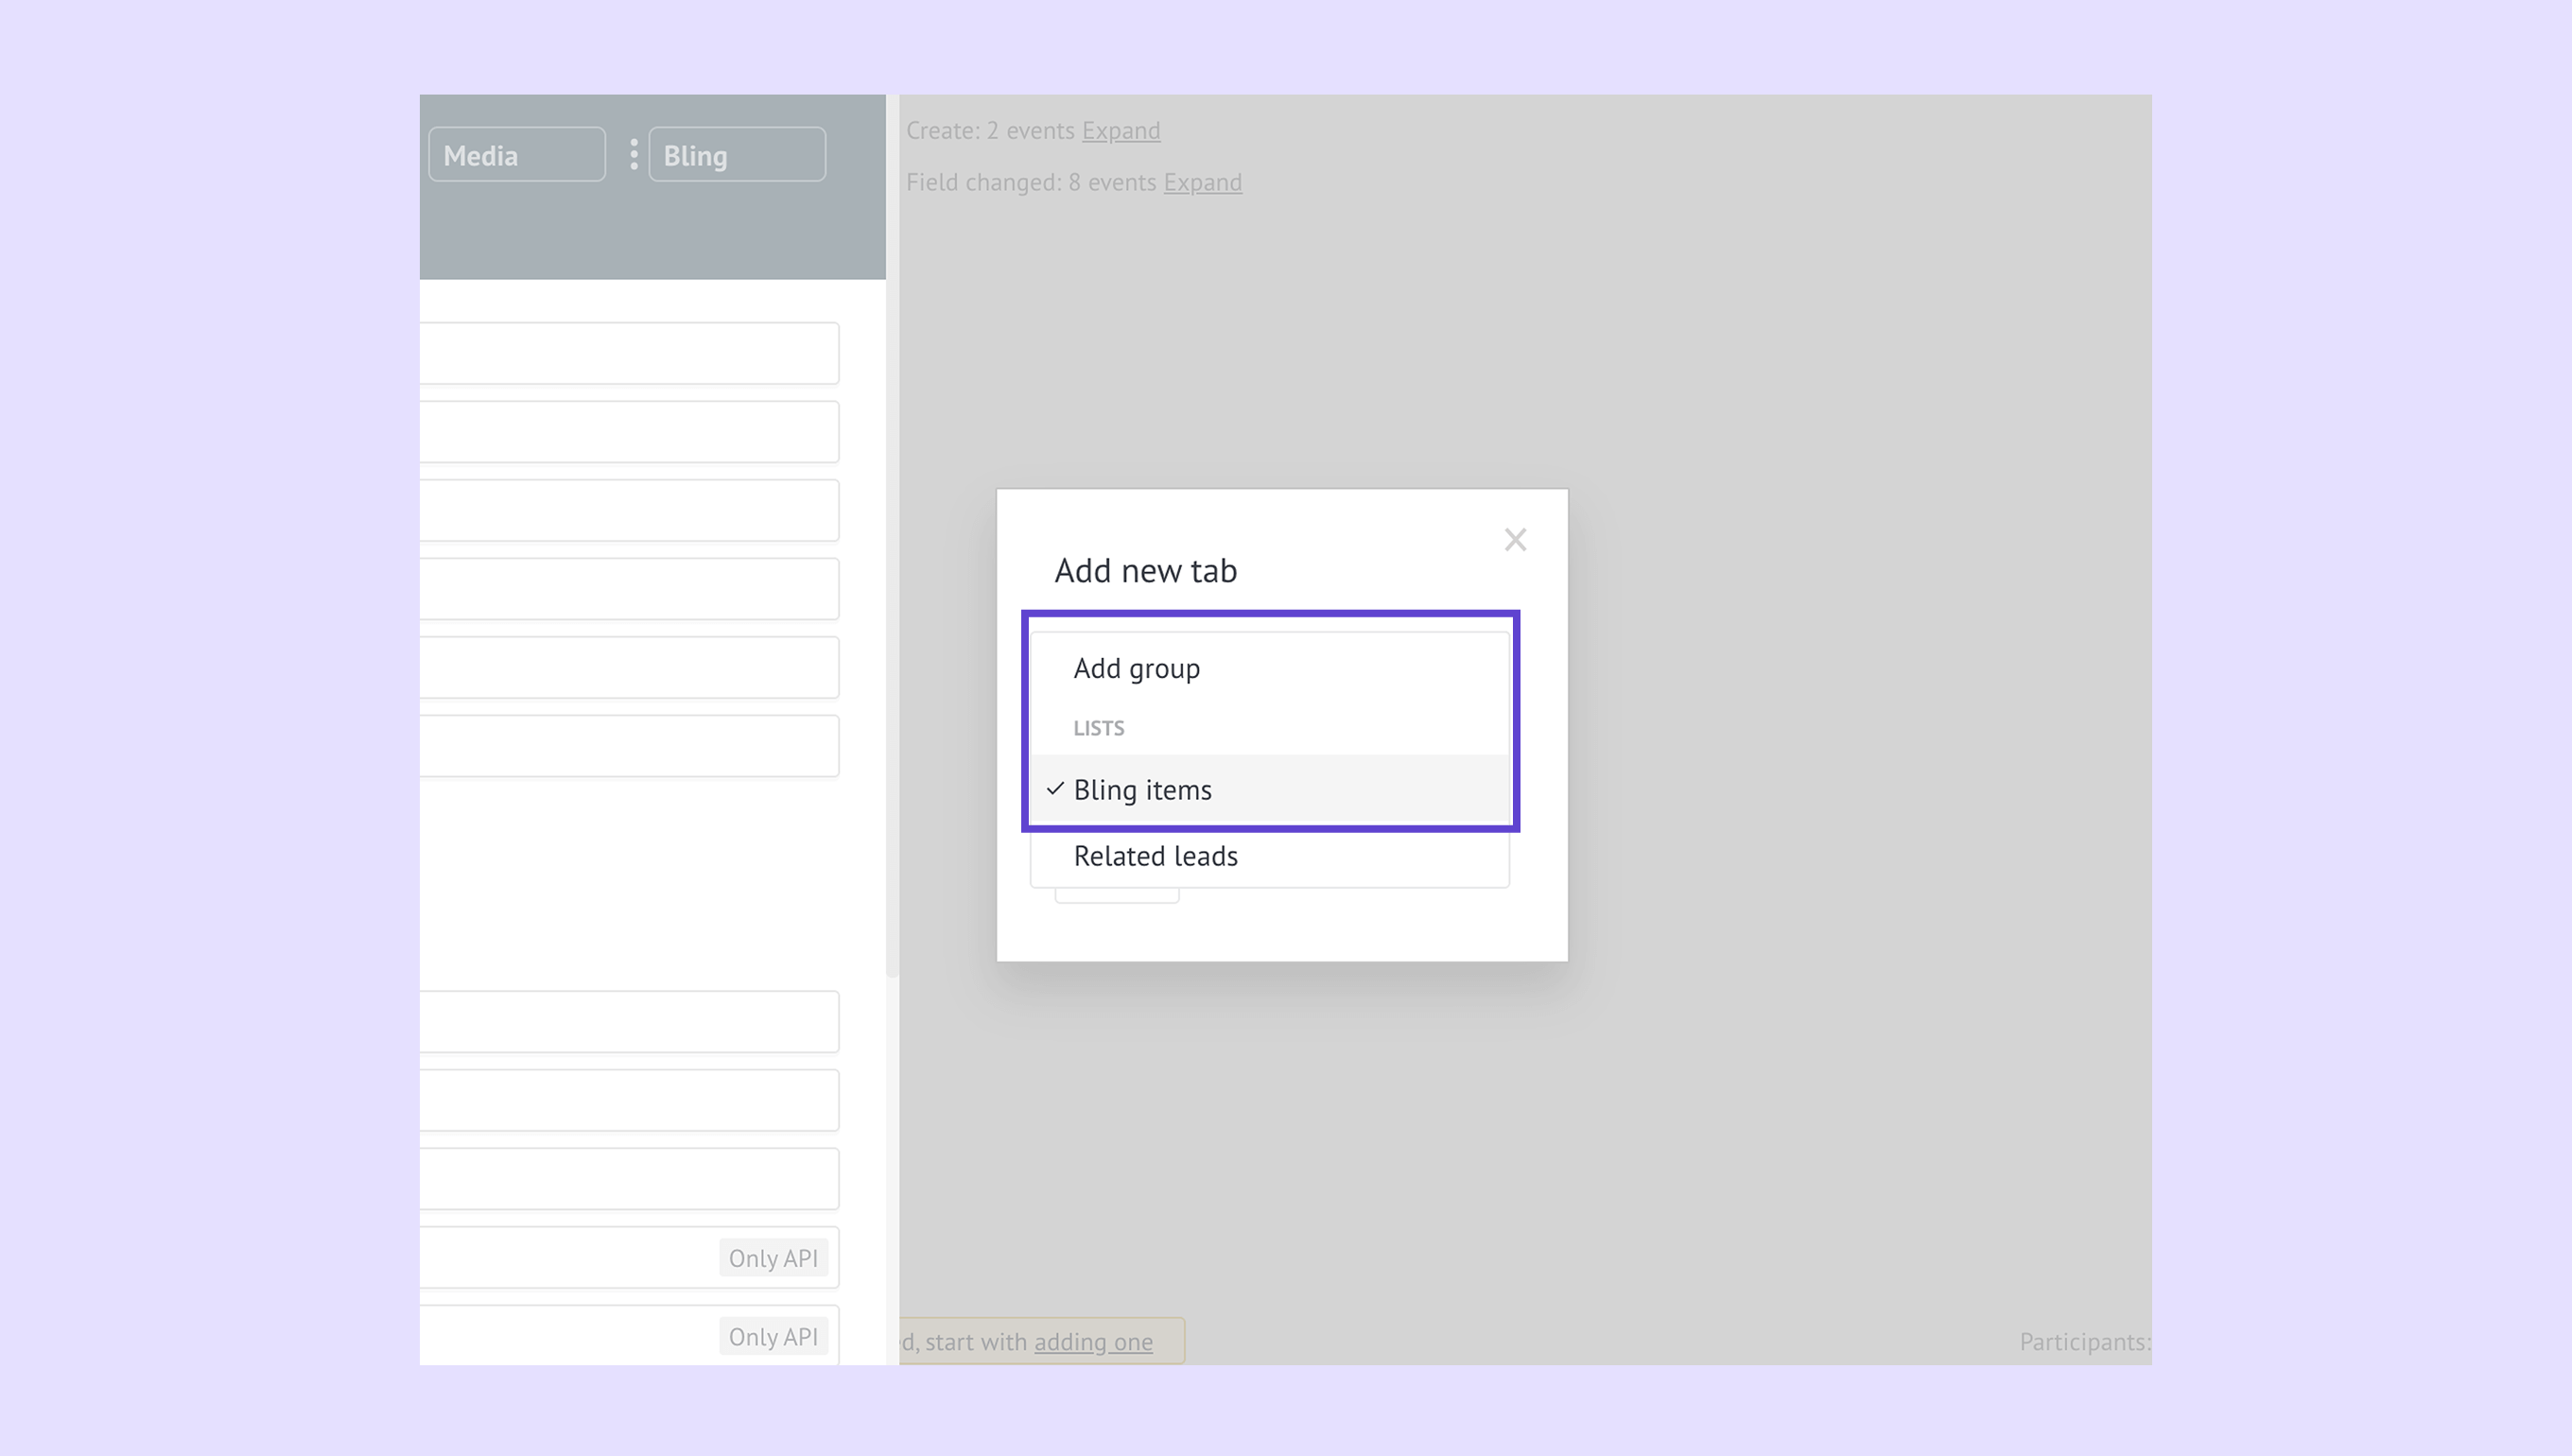Screen dimensions: 2572x1456
Task: Pick Related leads in the dropdown
Action: tap(1155, 856)
